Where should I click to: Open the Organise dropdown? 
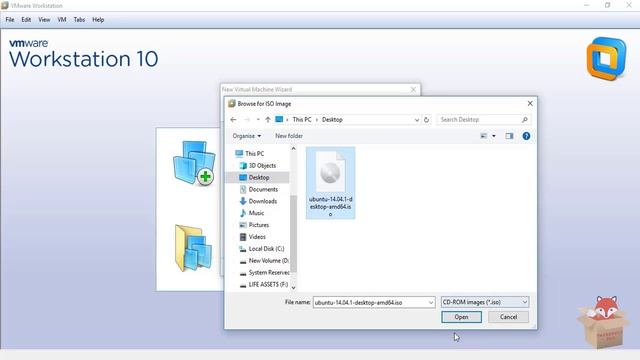247,136
